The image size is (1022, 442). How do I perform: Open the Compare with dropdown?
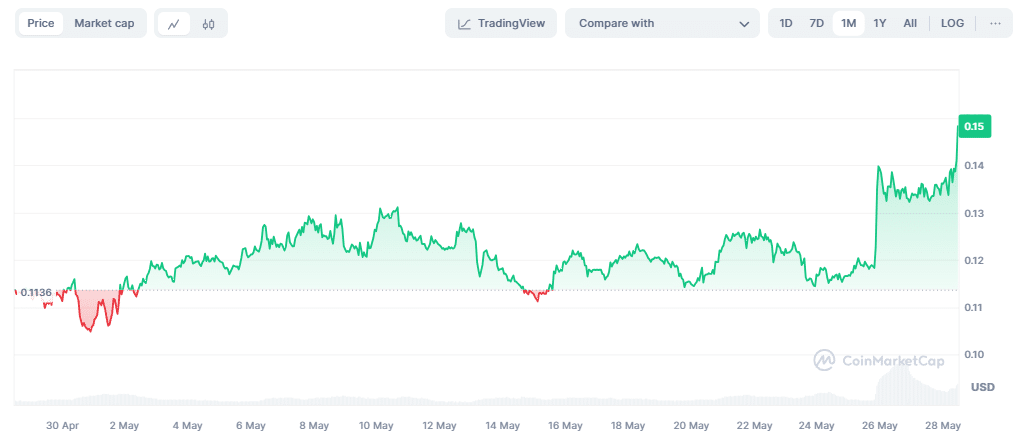[x=661, y=23]
